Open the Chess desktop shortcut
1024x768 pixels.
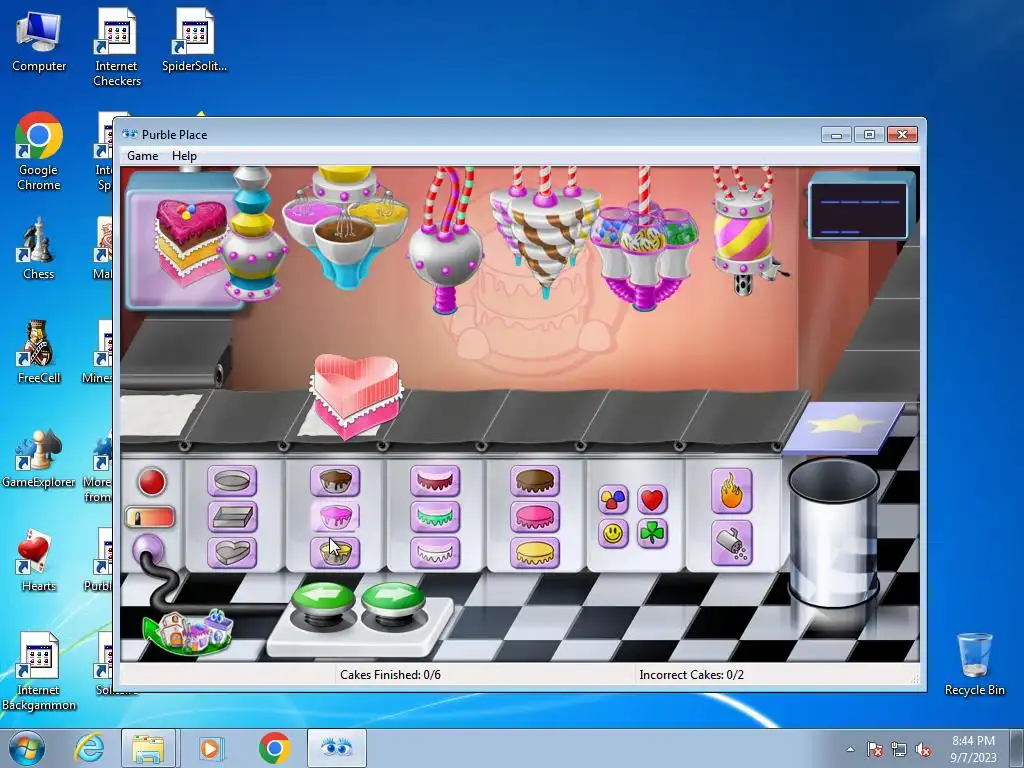point(39,248)
